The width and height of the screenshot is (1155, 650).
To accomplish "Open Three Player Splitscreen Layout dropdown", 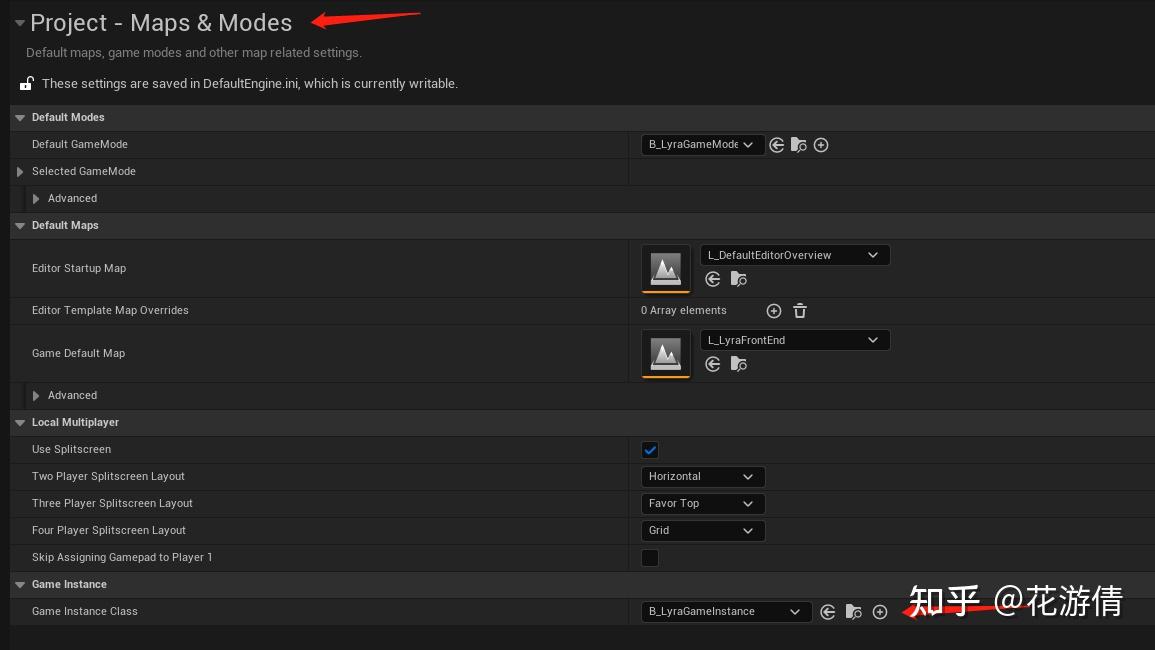I will click(702, 504).
